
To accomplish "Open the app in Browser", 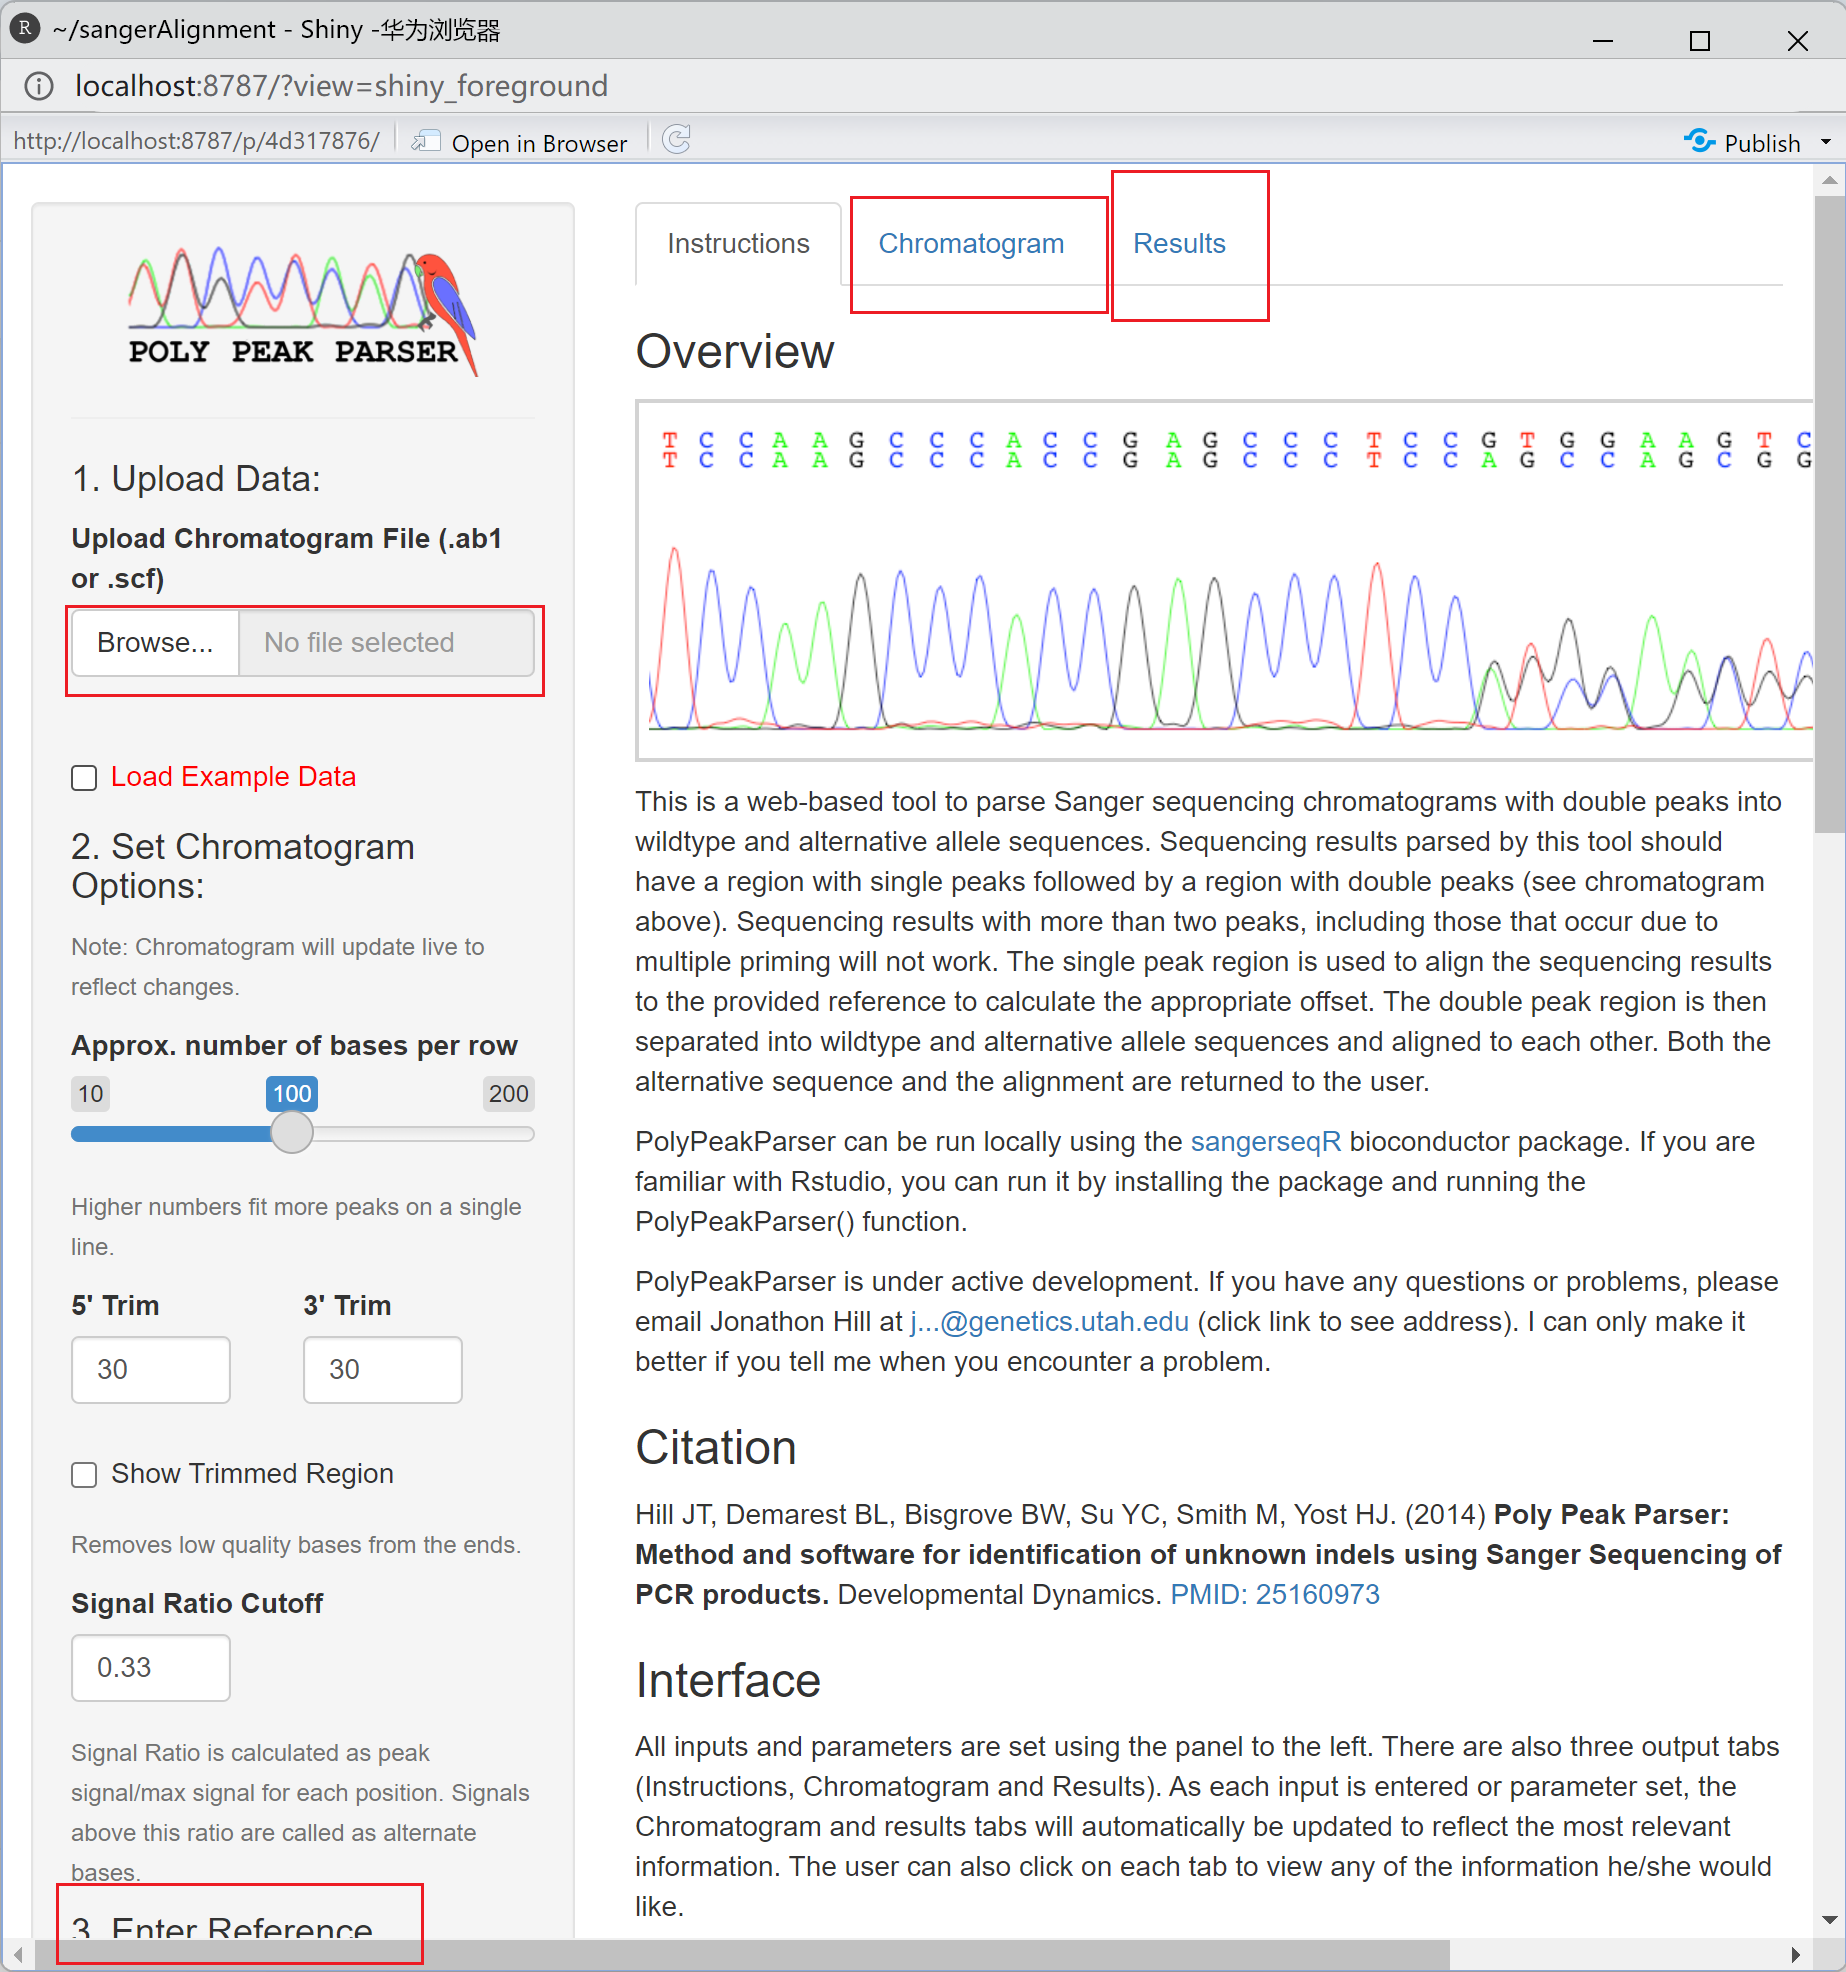I will pyautogui.click(x=519, y=141).
